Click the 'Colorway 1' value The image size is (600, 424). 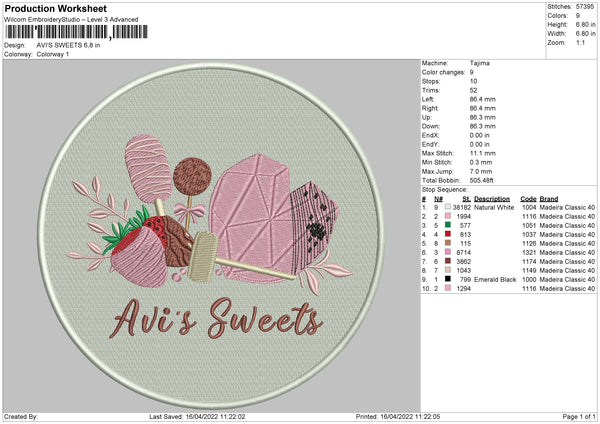(x=53, y=54)
